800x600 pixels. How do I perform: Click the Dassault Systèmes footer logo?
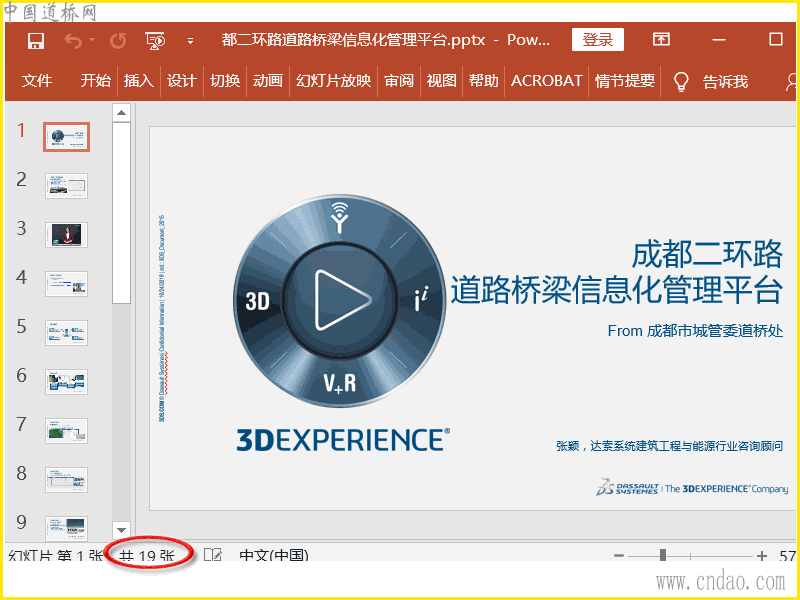coord(692,488)
